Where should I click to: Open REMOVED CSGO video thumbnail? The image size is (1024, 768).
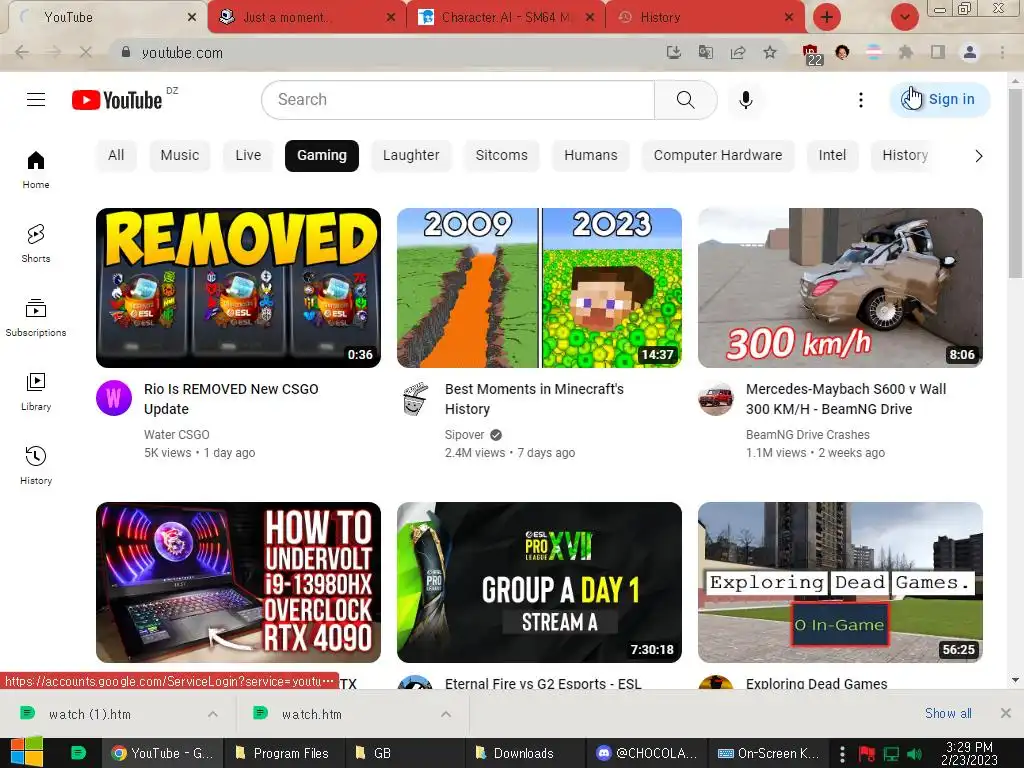pos(238,288)
